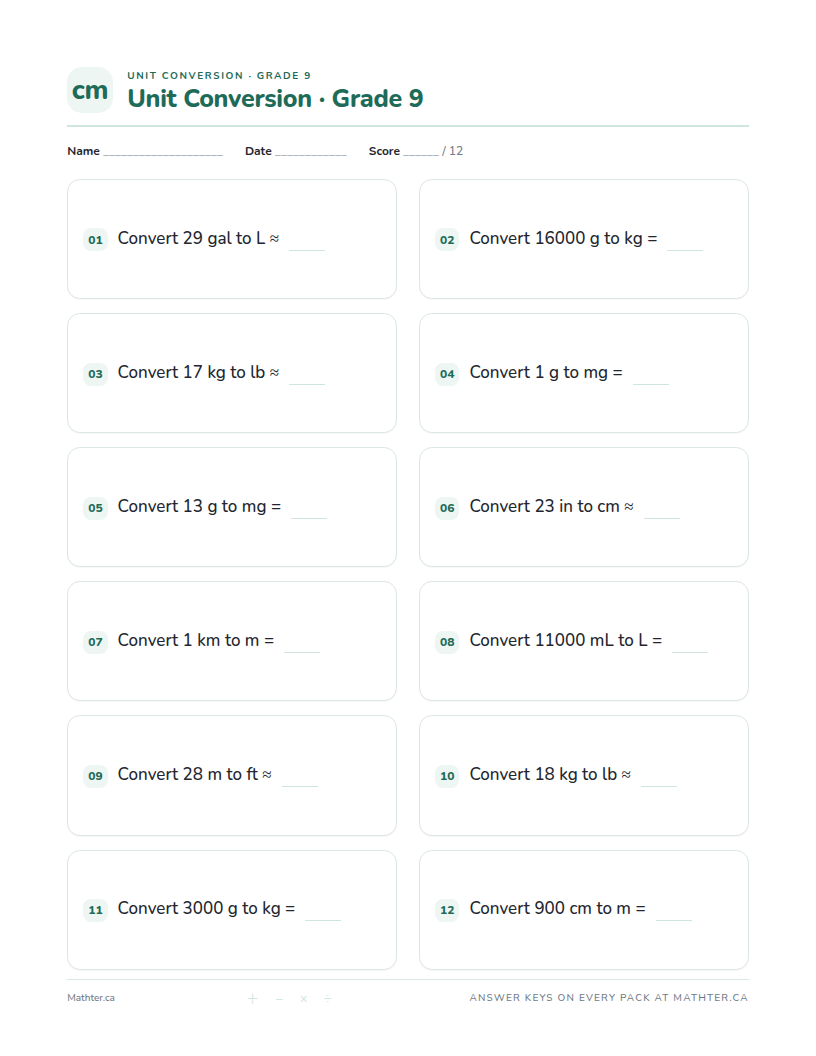816x1056 pixels.
Task: Select the small uppercase 'UNIT CONVERSION · GRADE 9' subtitle
Action: [219, 75]
